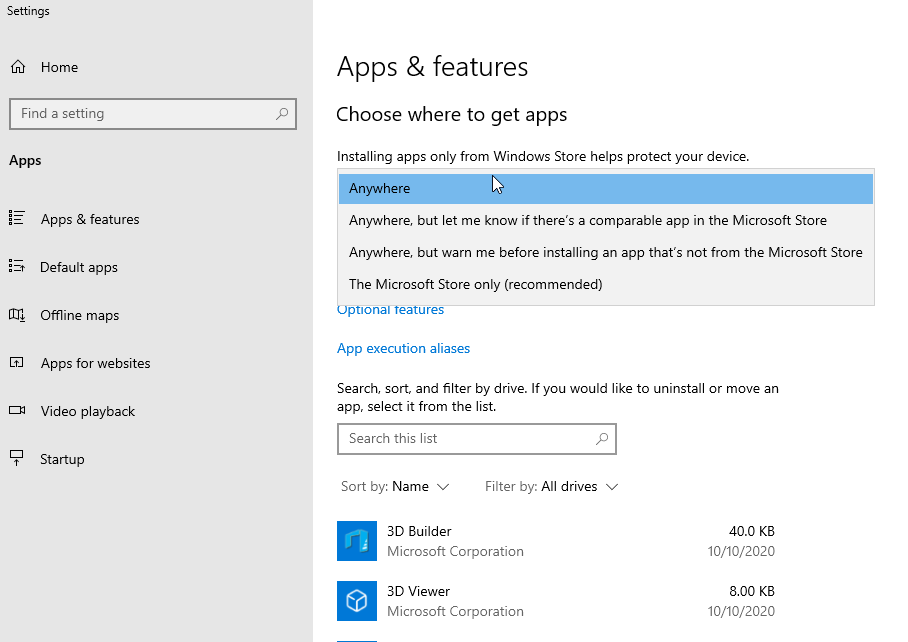Select the 3D Viewer app name
The height and width of the screenshot is (642, 908).
418,592
